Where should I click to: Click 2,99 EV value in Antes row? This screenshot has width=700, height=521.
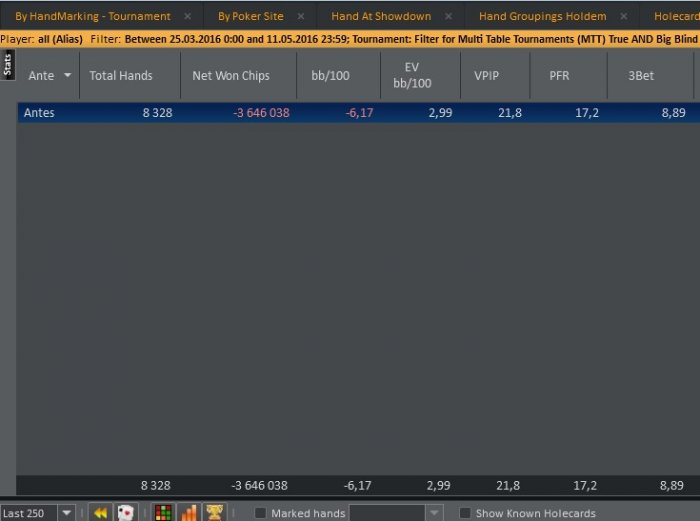click(x=440, y=113)
